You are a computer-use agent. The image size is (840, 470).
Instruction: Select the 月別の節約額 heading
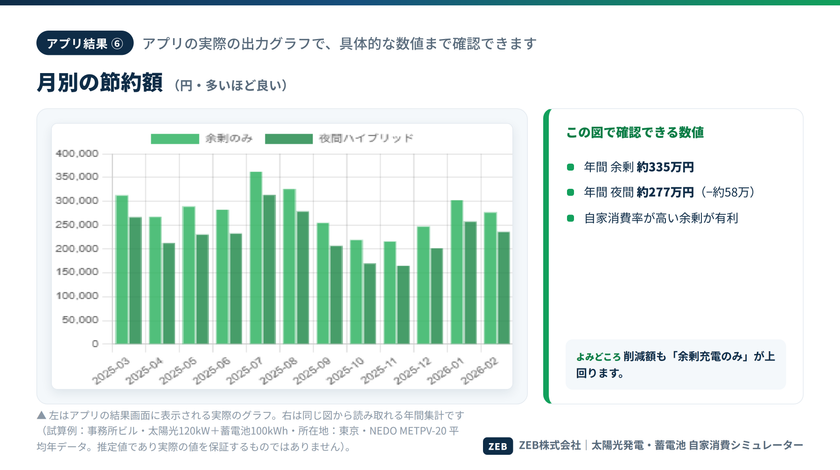[100, 83]
